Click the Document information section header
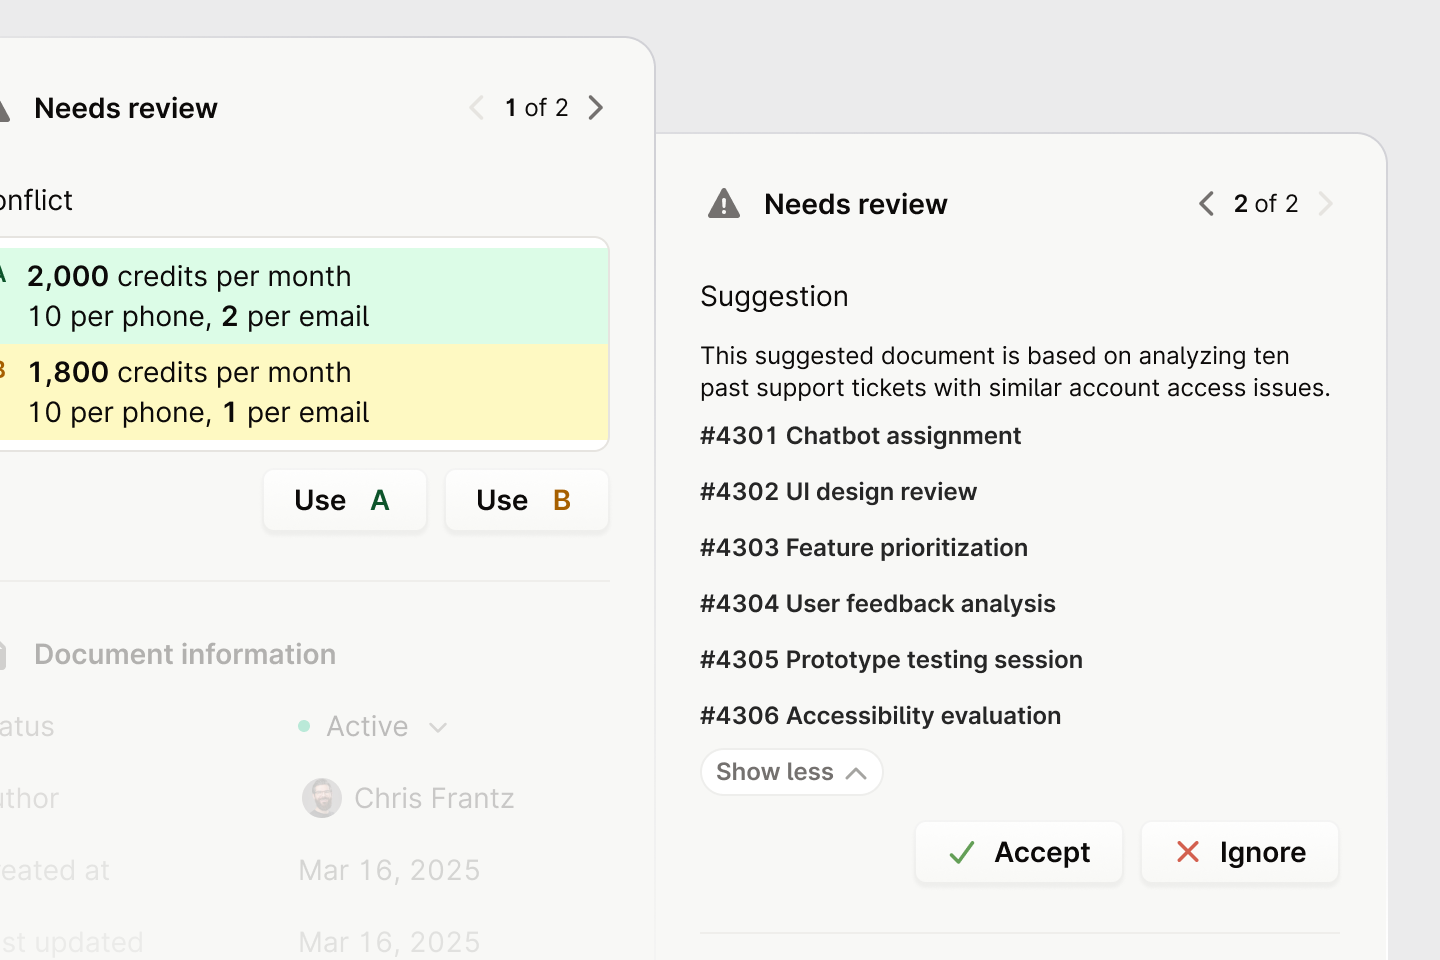The height and width of the screenshot is (960, 1440). click(185, 654)
